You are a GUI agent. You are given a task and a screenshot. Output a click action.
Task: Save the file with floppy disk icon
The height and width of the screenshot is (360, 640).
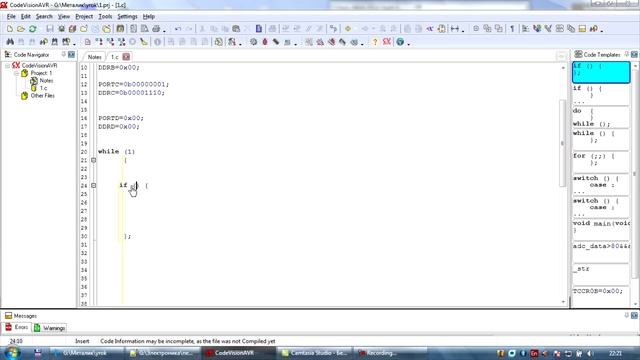click(x=50, y=29)
